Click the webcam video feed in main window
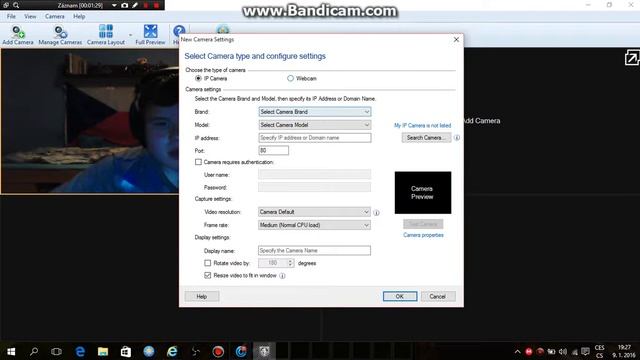This screenshot has height=360, width=640. tap(90, 121)
